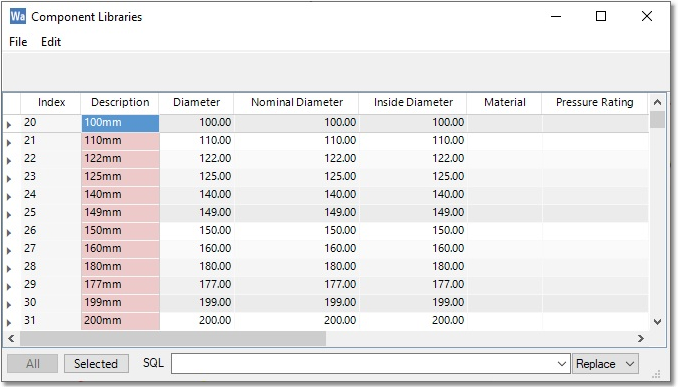Click the vertical scrollbar down arrow

coord(657,322)
